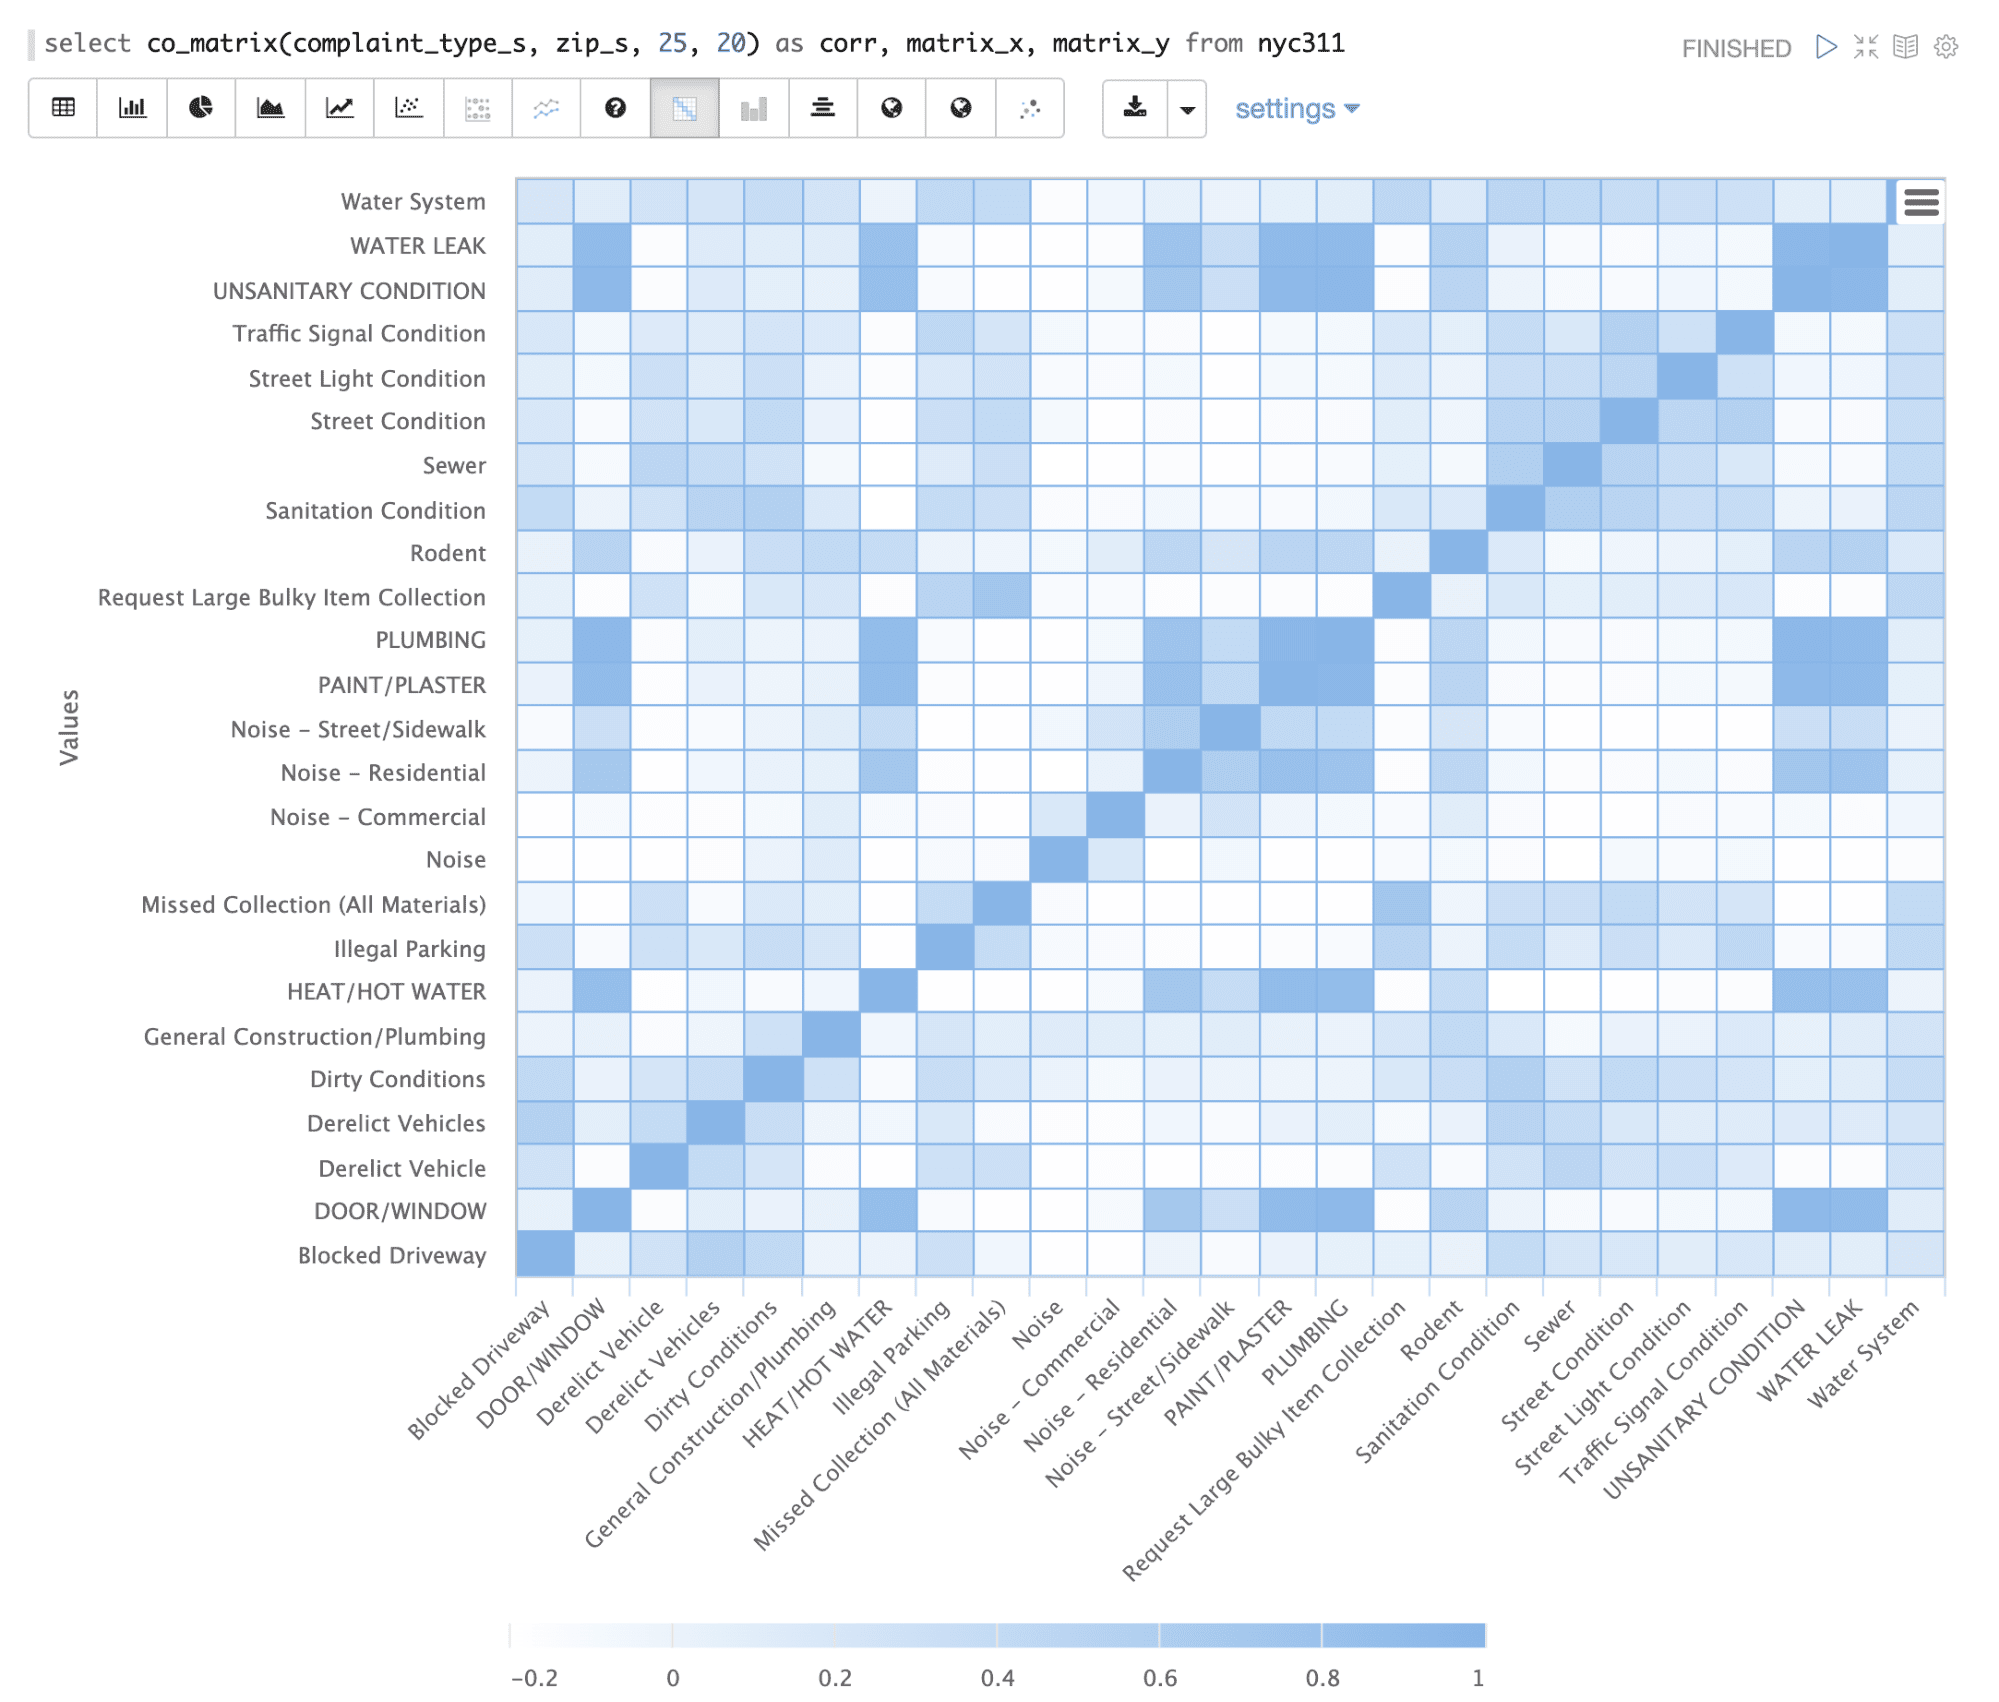Download the chart results
Screen dimensions: 1999x1702
[x=1135, y=108]
